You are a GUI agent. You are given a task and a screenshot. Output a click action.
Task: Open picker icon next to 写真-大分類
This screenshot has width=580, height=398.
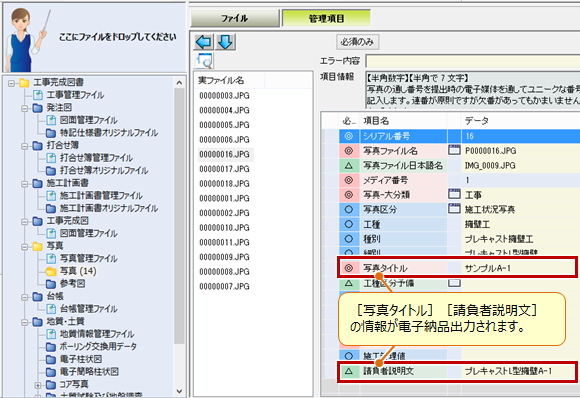[454, 194]
